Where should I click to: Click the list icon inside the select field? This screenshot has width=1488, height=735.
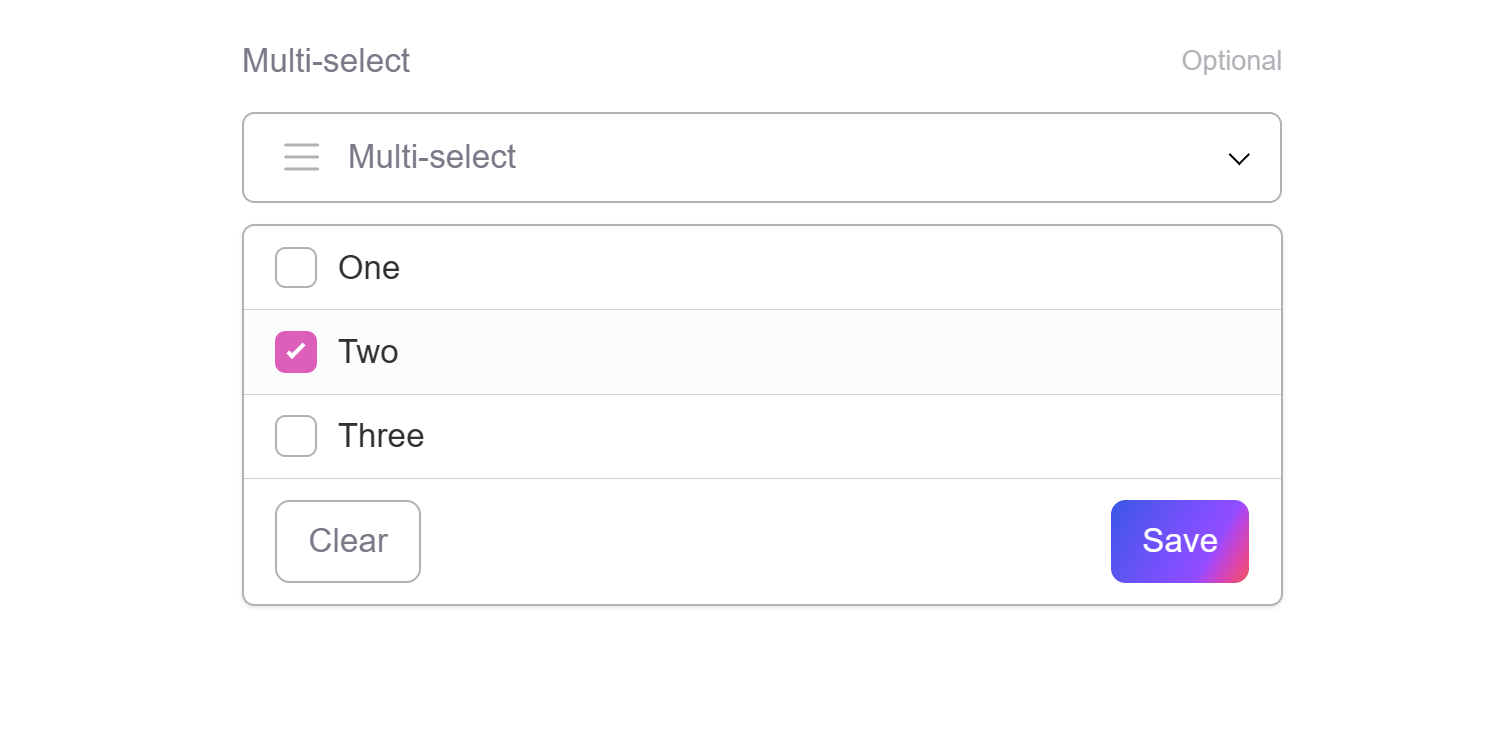[301, 157]
